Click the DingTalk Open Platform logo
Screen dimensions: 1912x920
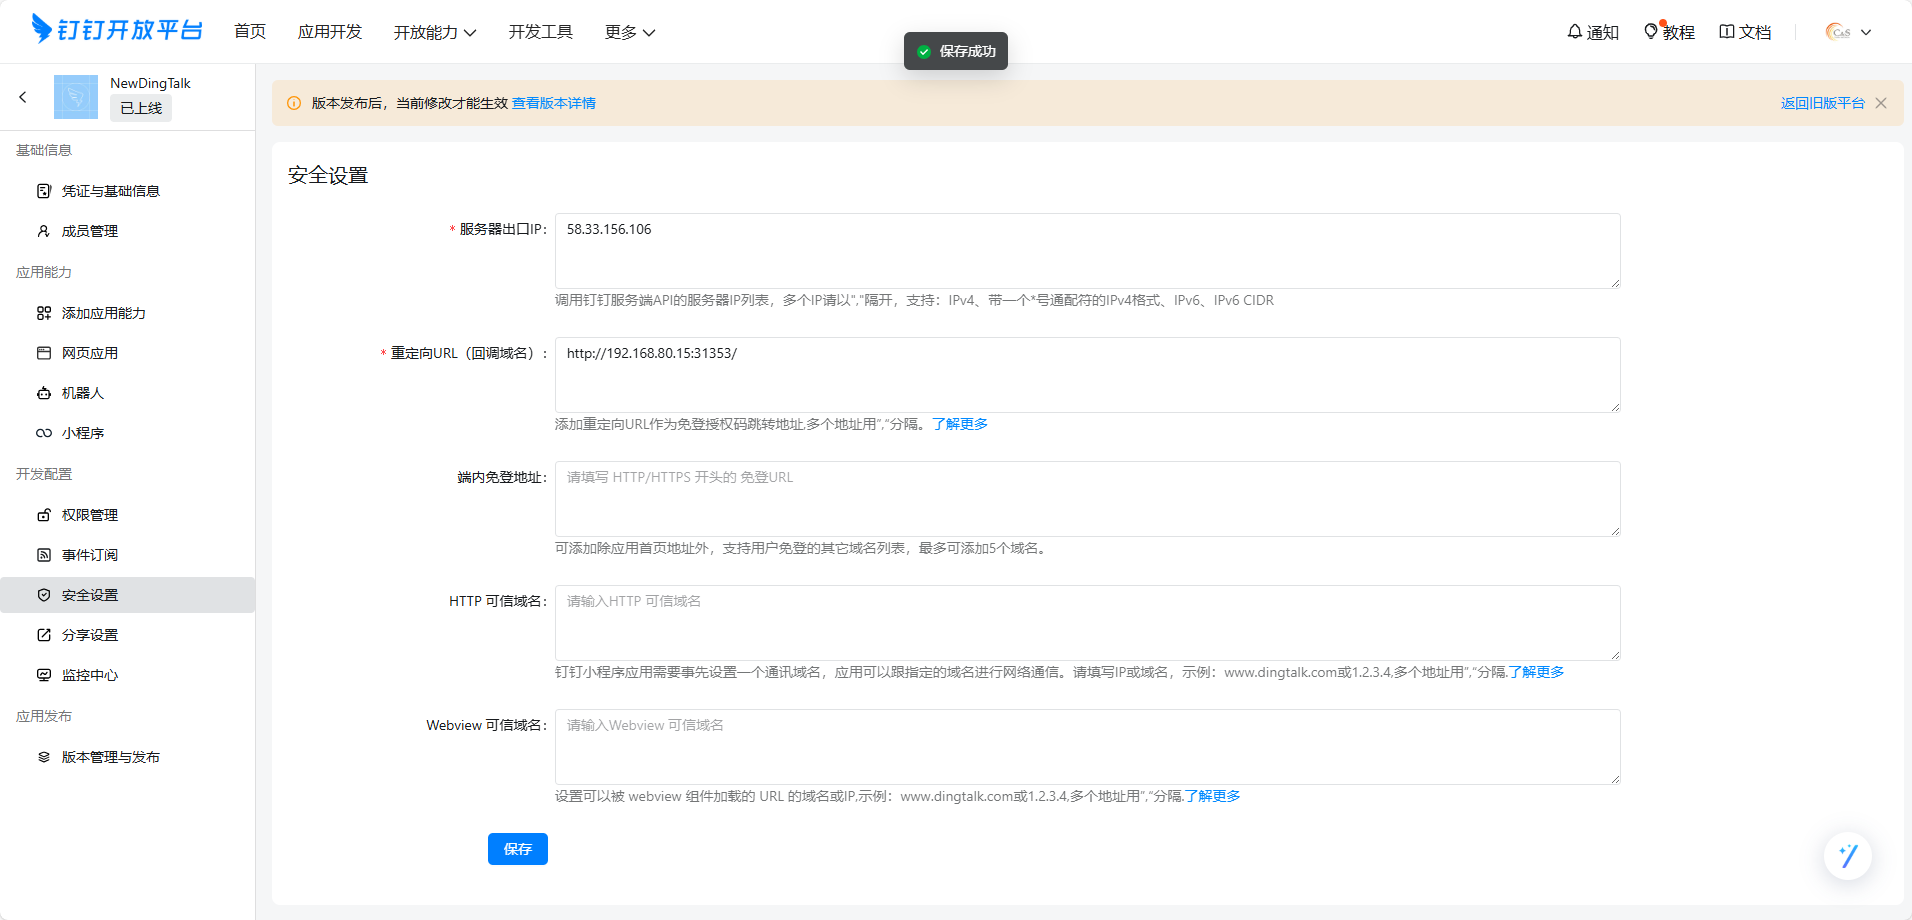point(118,30)
